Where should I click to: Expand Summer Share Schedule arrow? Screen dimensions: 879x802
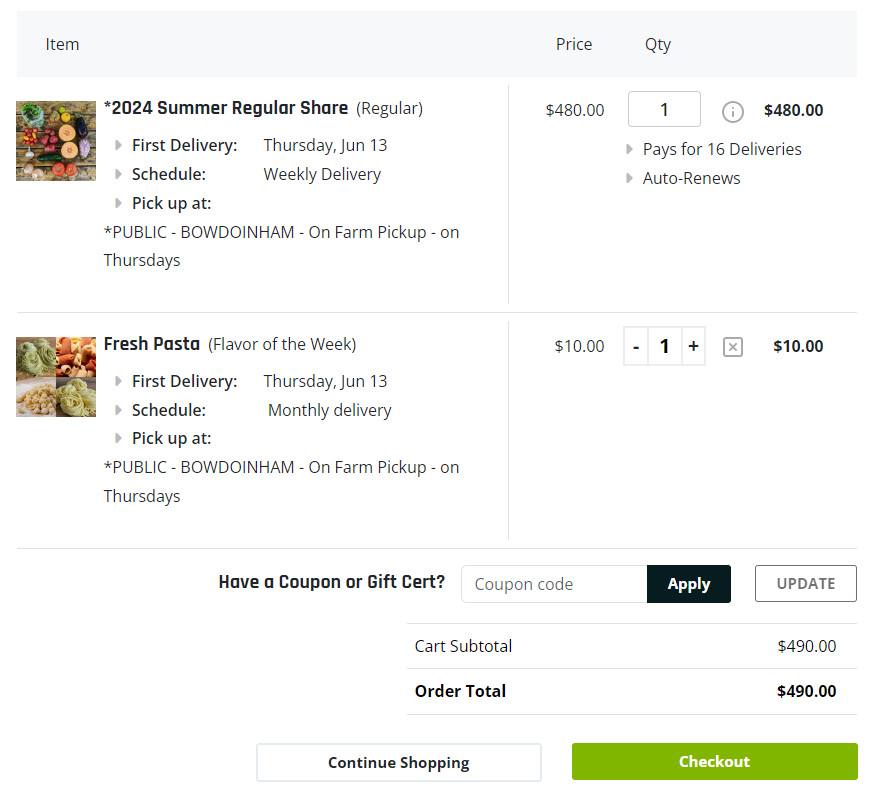point(119,174)
